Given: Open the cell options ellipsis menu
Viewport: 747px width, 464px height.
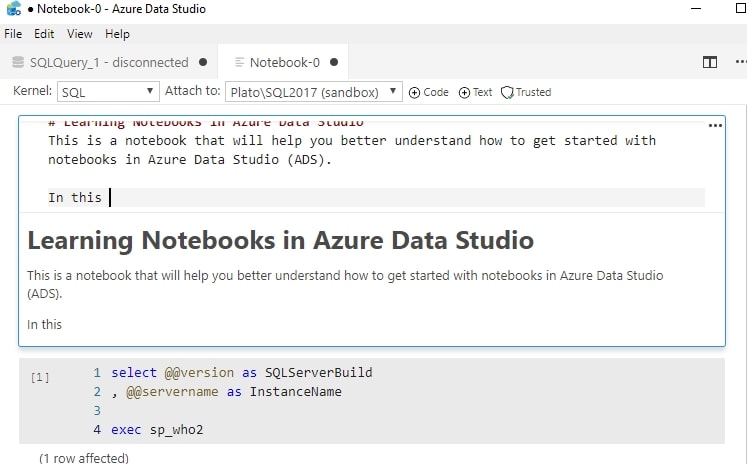Looking at the screenshot, I should [x=715, y=126].
